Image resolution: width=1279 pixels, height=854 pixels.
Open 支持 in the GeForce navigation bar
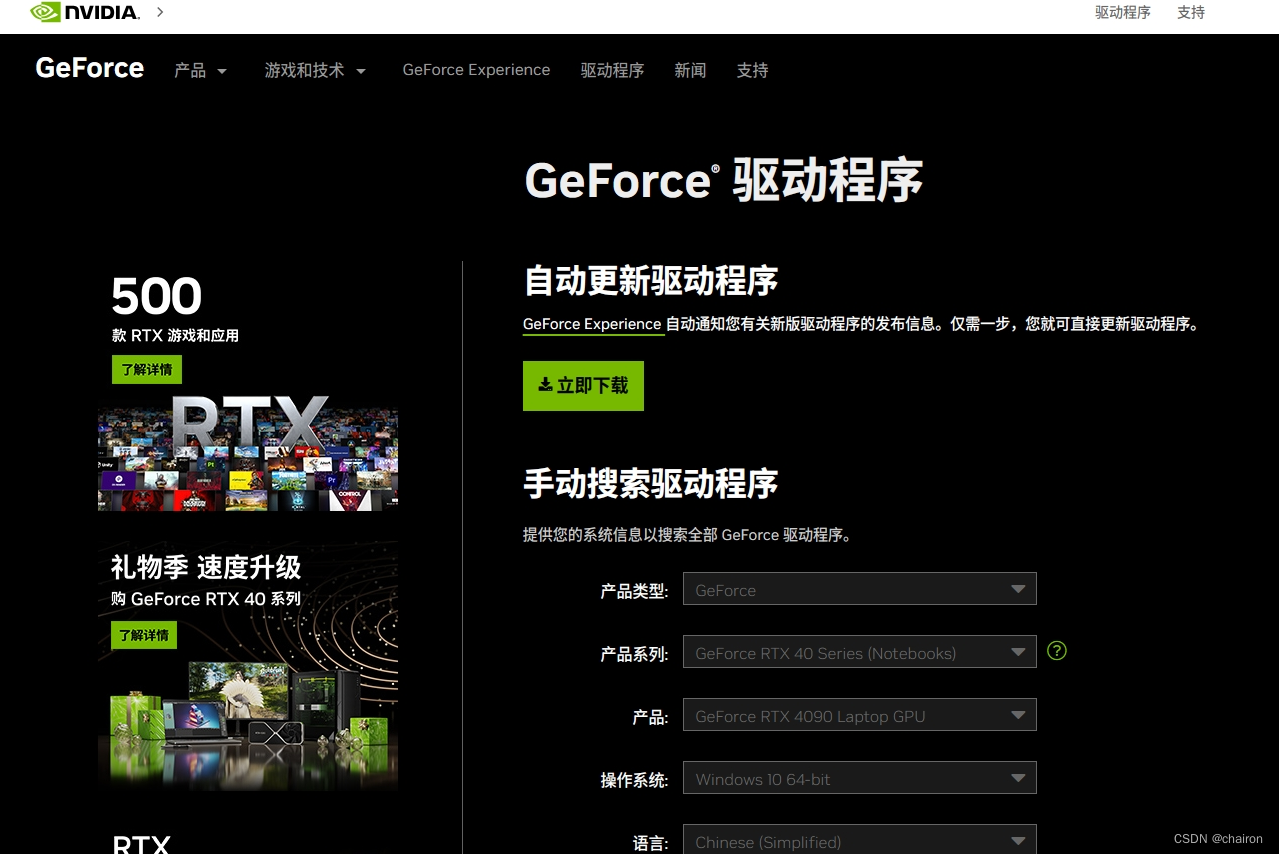click(x=752, y=70)
